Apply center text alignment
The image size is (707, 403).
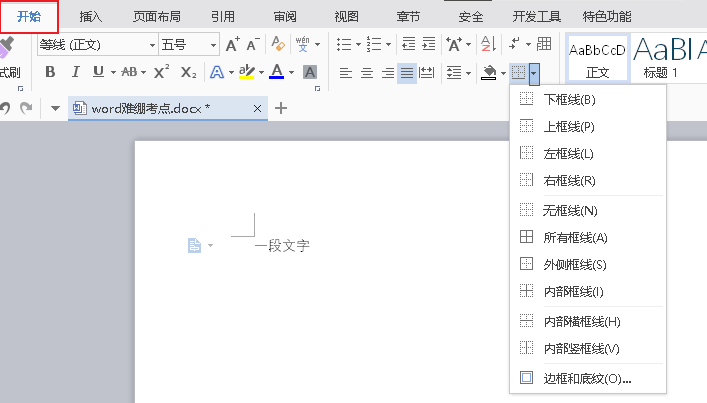tap(366, 72)
